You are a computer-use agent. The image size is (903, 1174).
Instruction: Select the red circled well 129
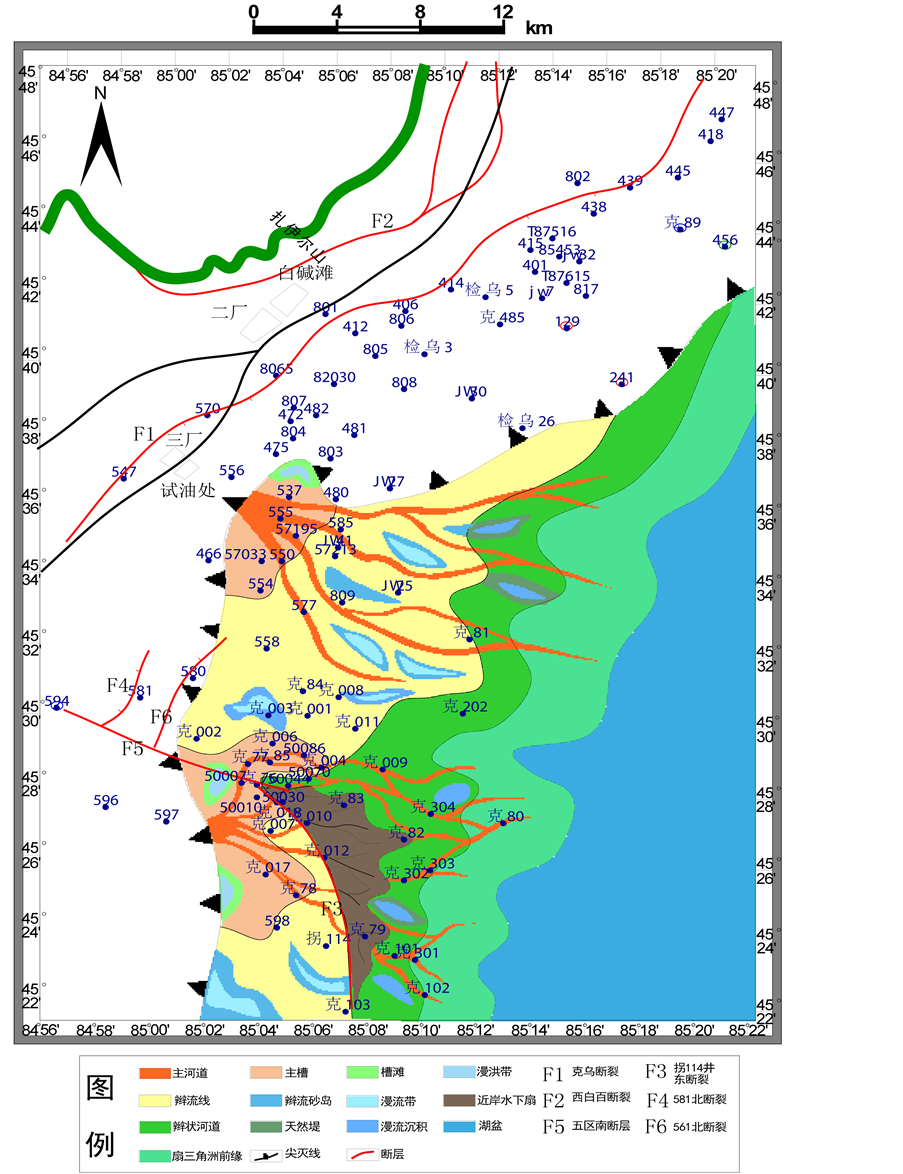click(567, 327)
